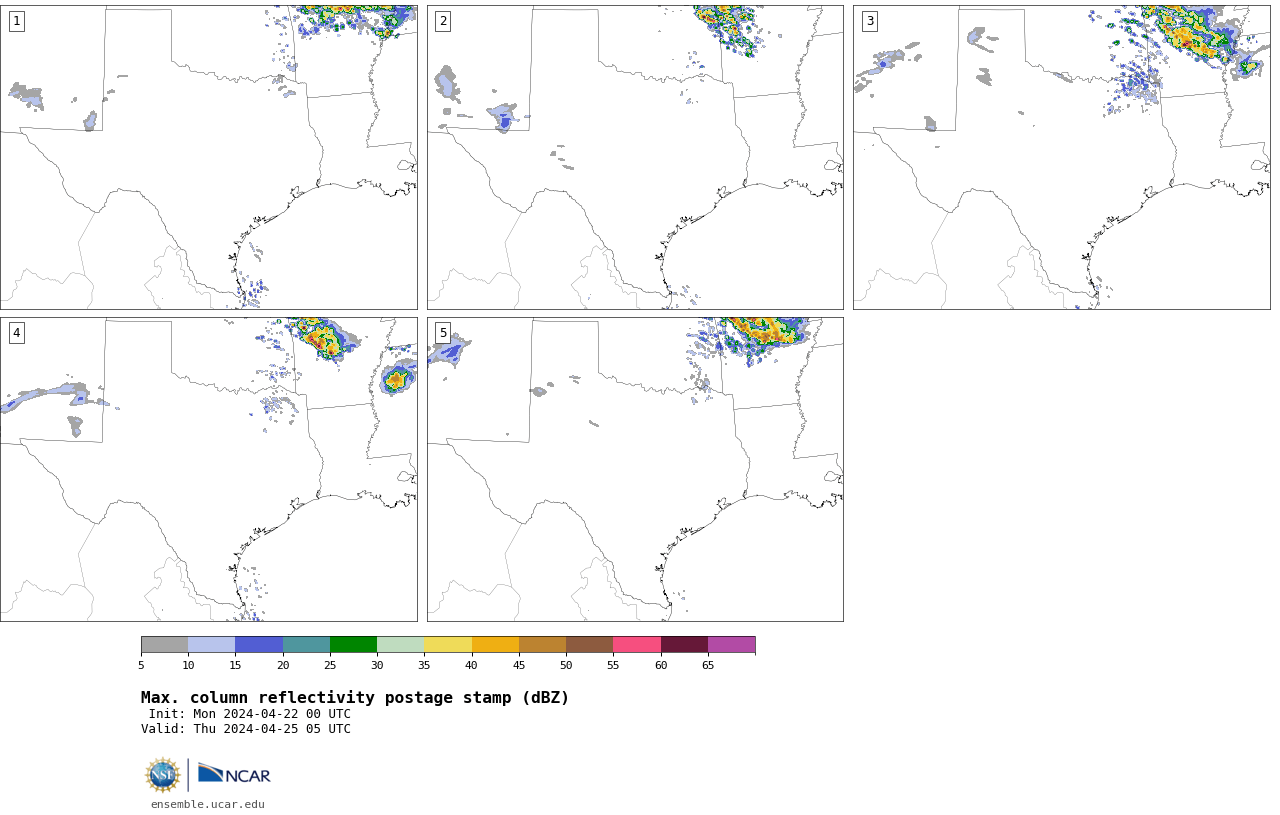Click the teal 20-25 dBZ swatch

click(306, 645)
